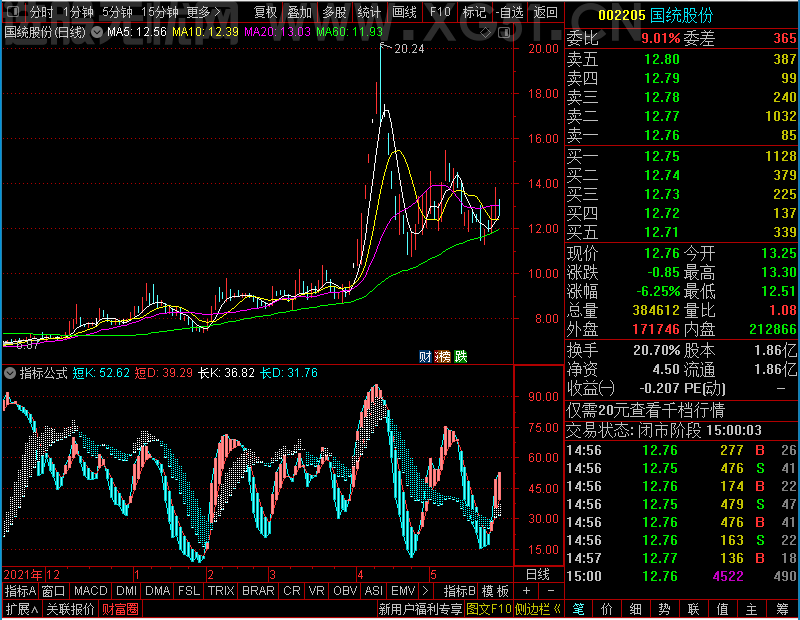The image size is (800, 620).
Task: Activate 画线 drawing tool
Action: [x=405, y=12]
